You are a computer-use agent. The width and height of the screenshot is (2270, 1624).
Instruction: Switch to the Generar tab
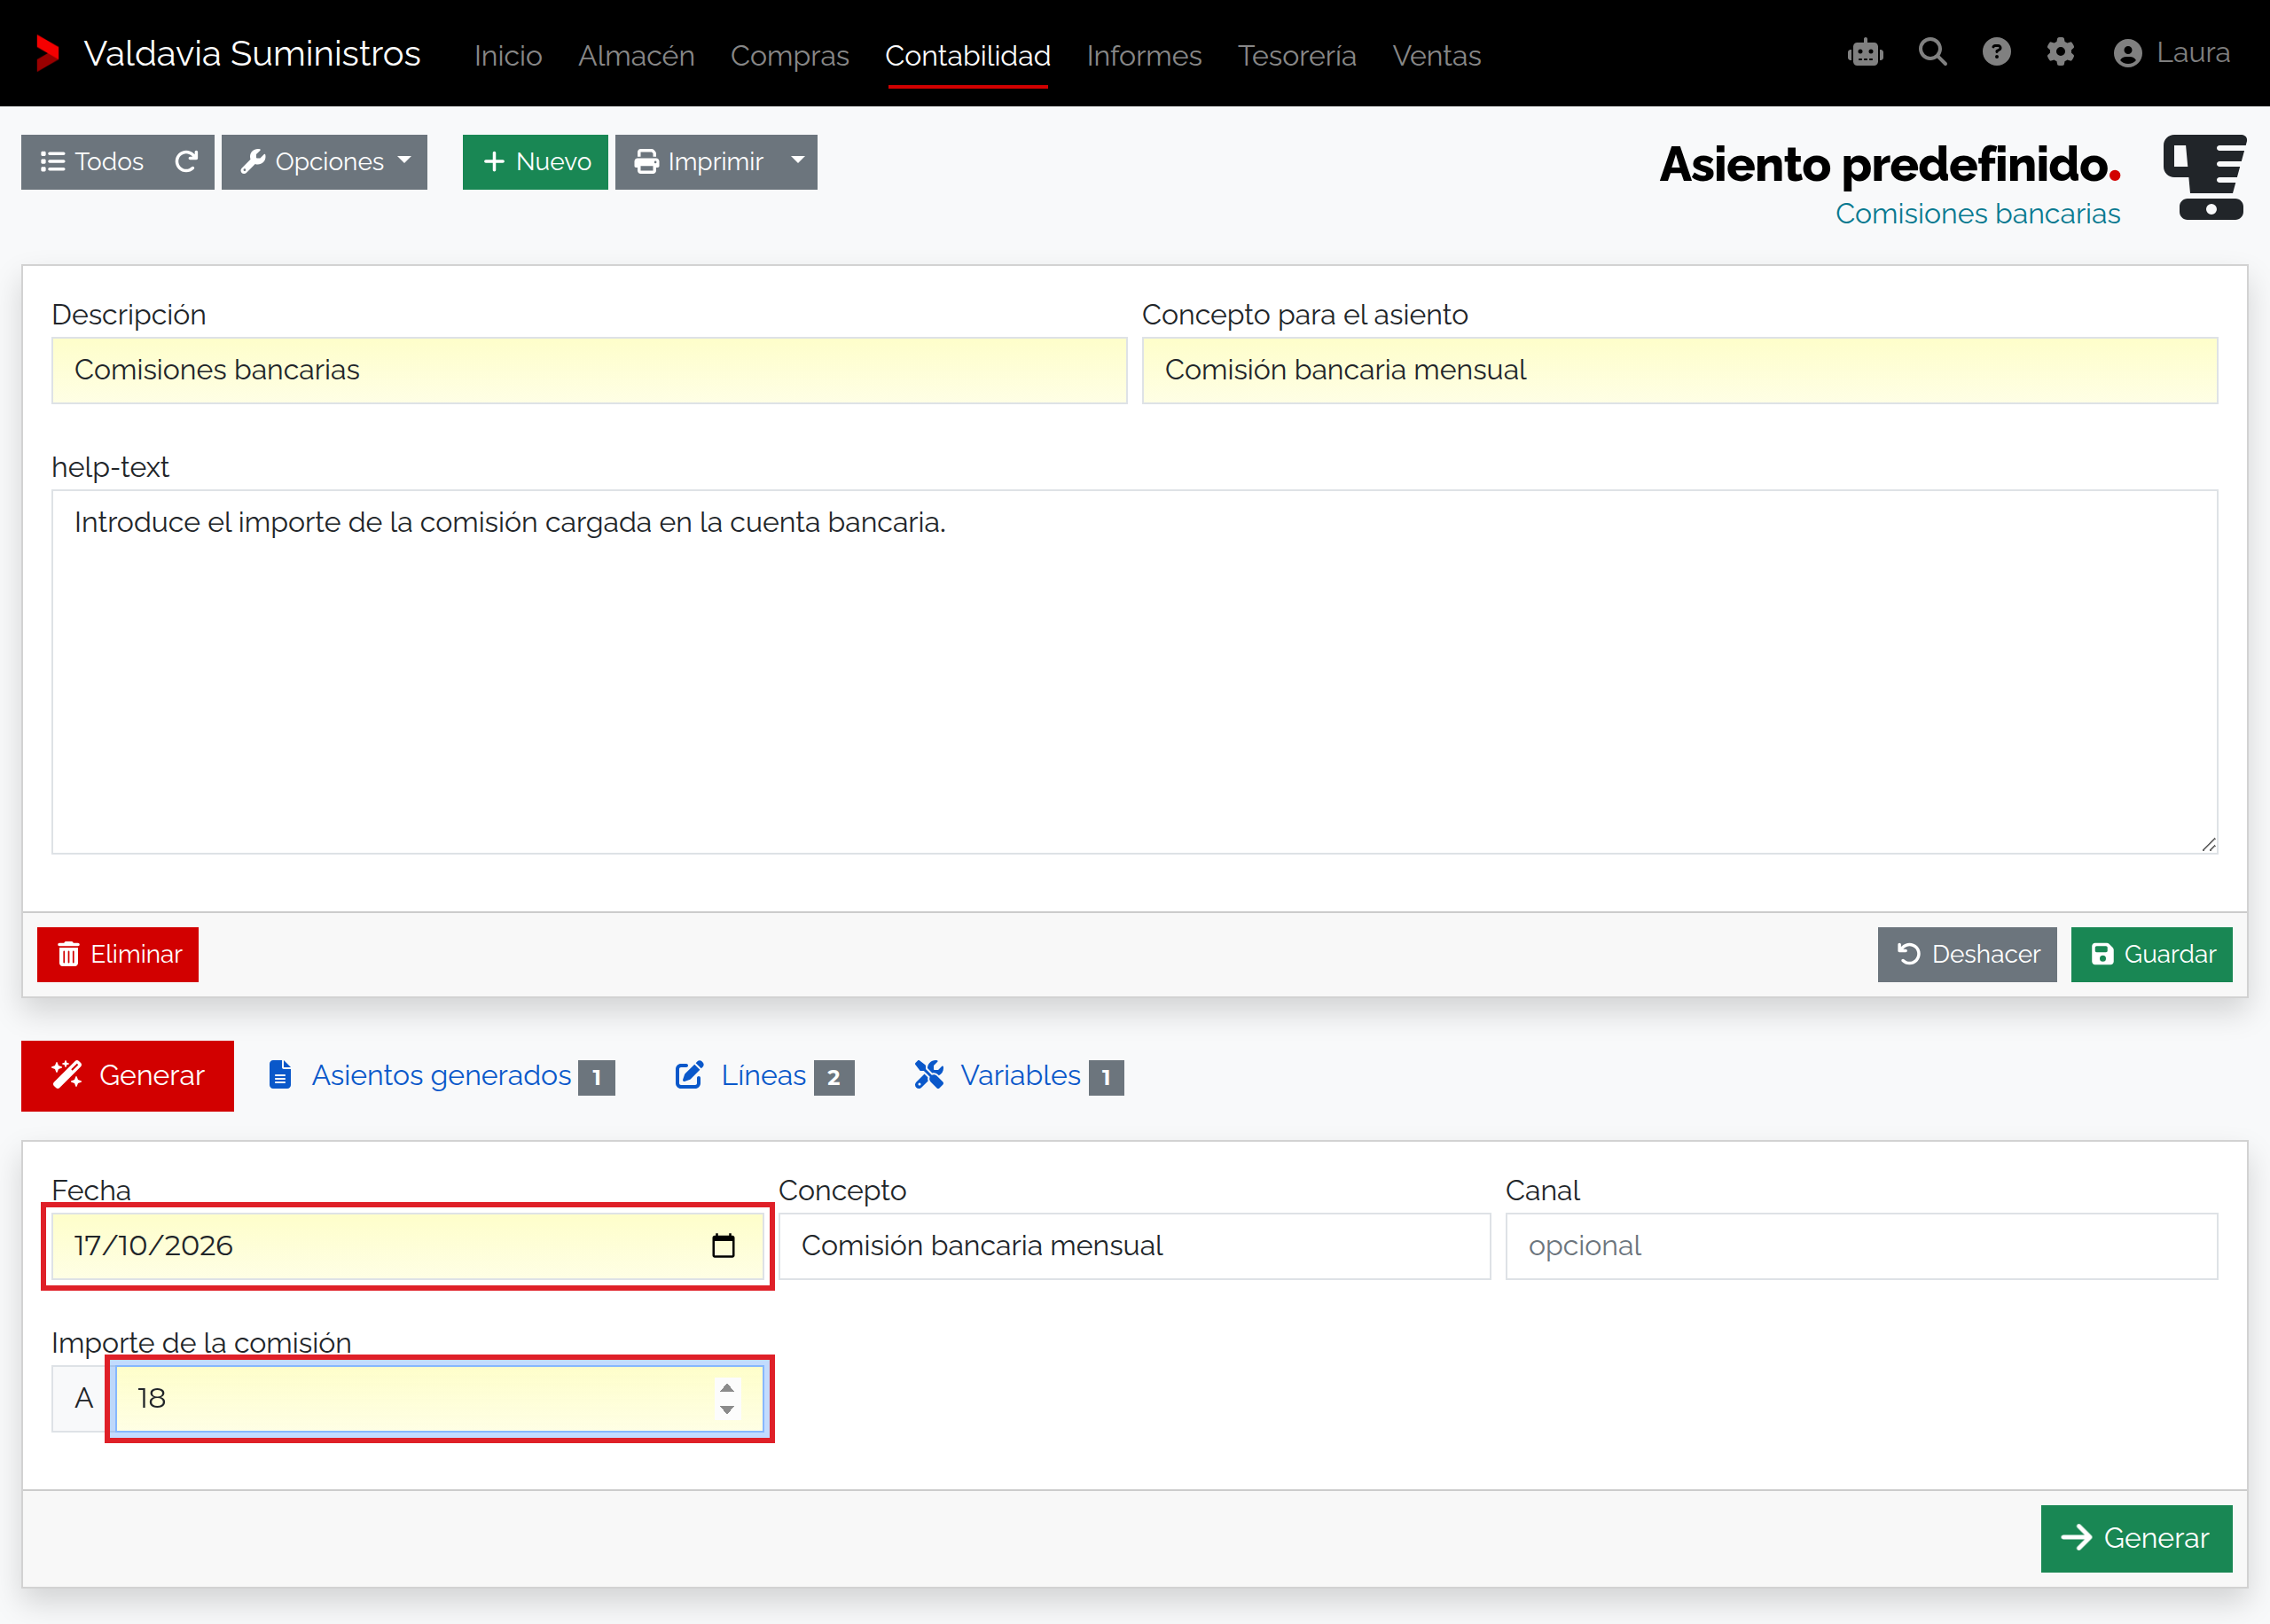tap(127, 1076)
